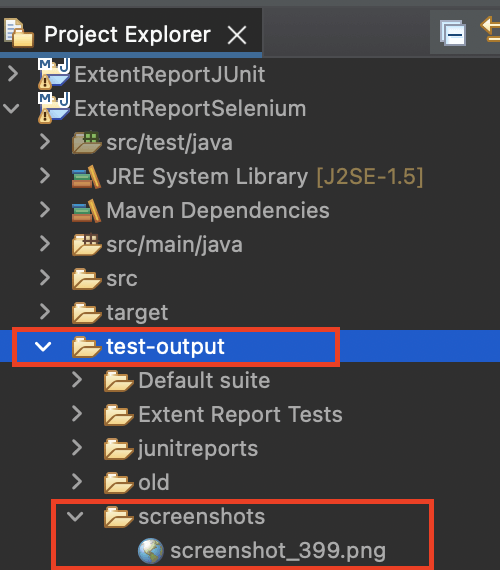Expand the src folder arrow
The height and width of the screenshot is (570, 500).
coord(45,278)
